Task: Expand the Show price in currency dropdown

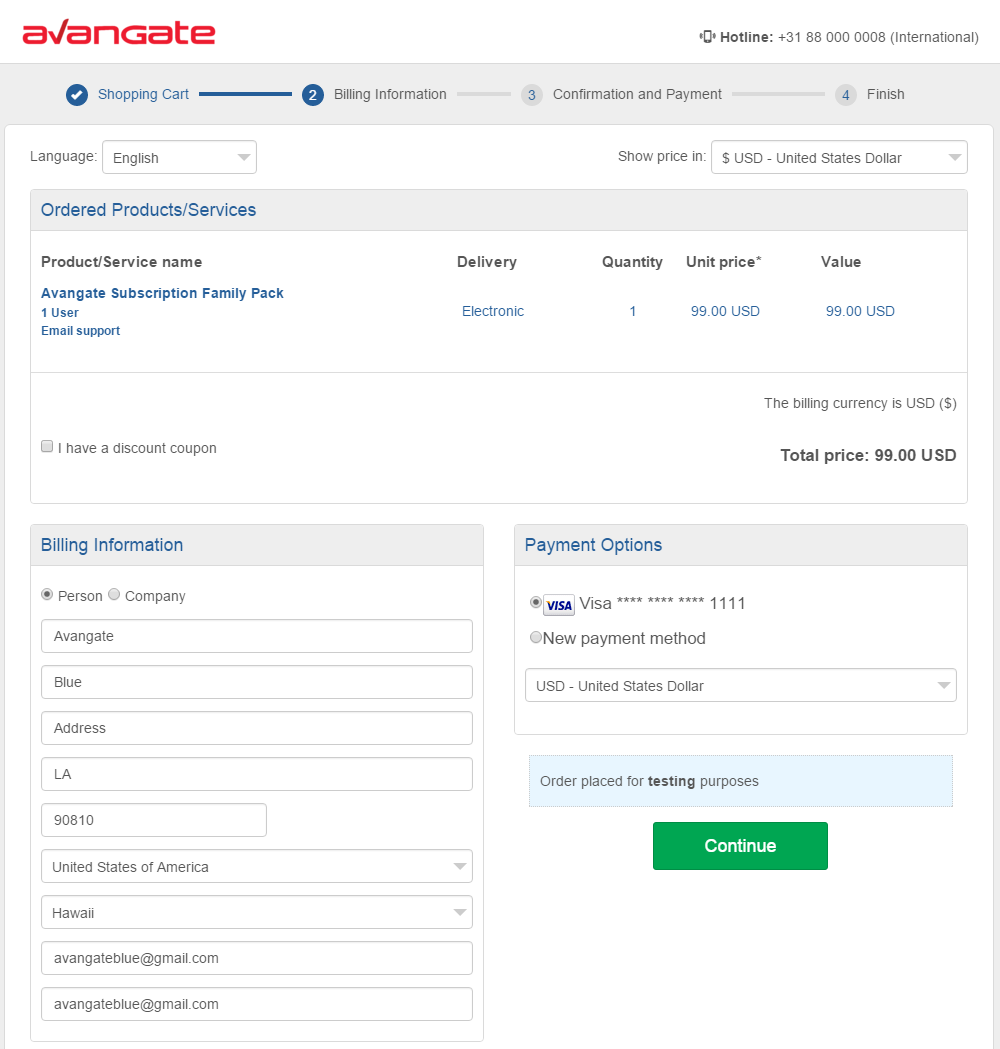Action: click(839, 157)
